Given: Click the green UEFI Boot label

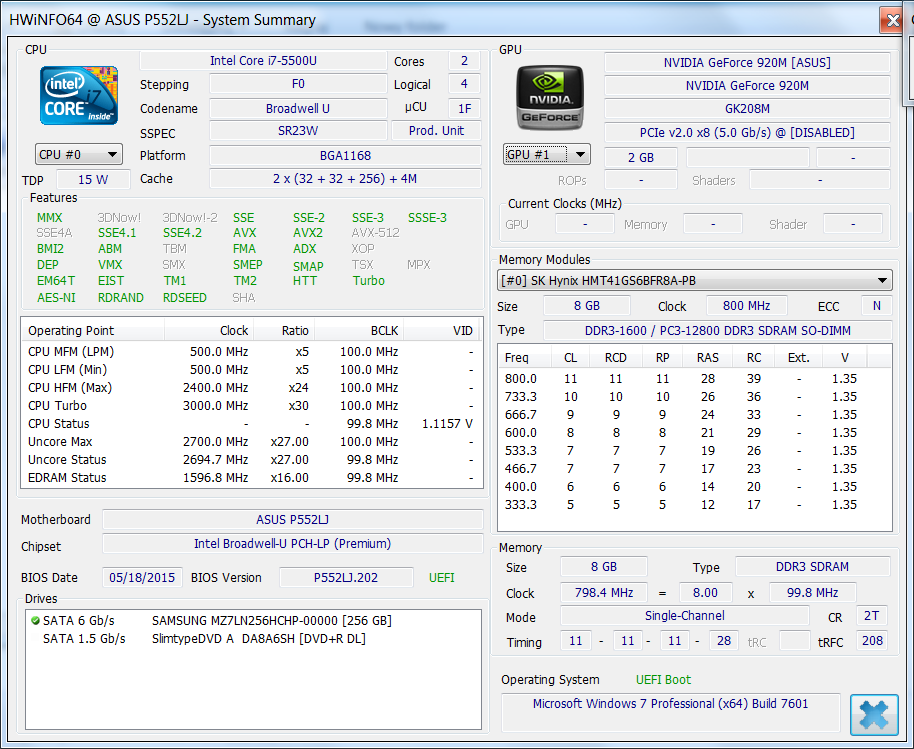Looking at the screenshot, I should coord(663,680).
